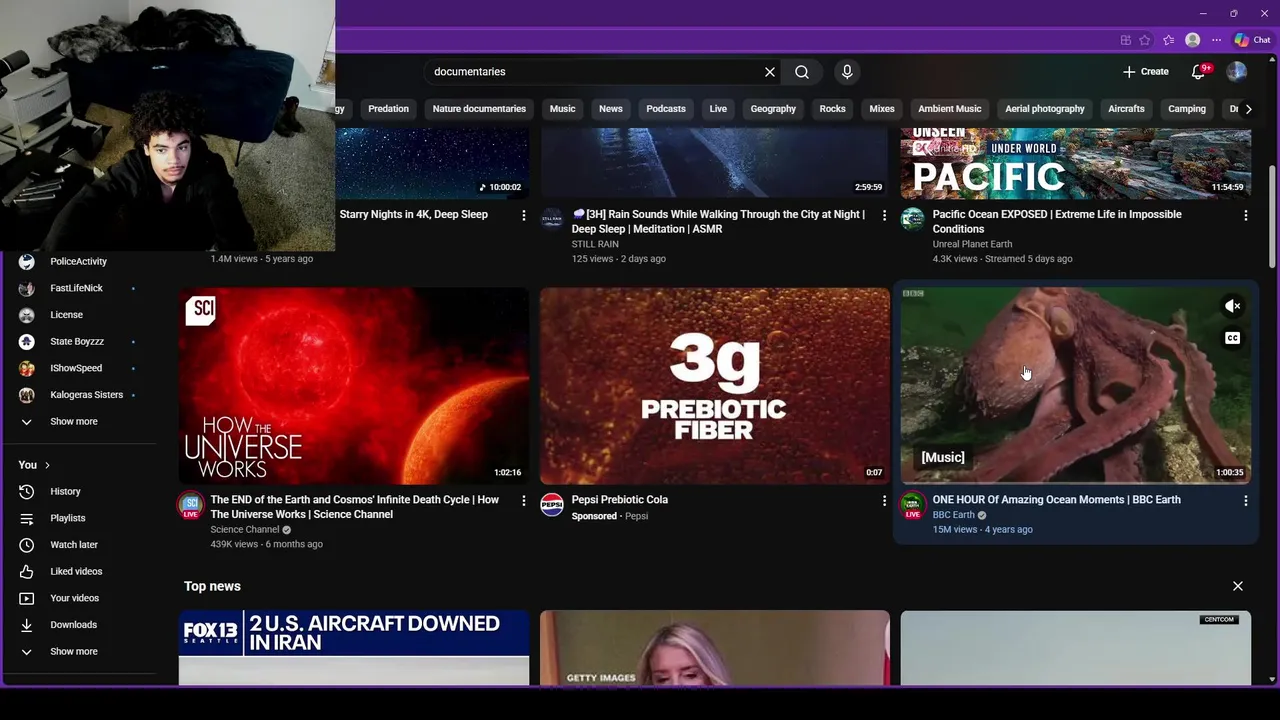Start voice search with the microphone icon

pyautogui.click(x=847, y=72)
